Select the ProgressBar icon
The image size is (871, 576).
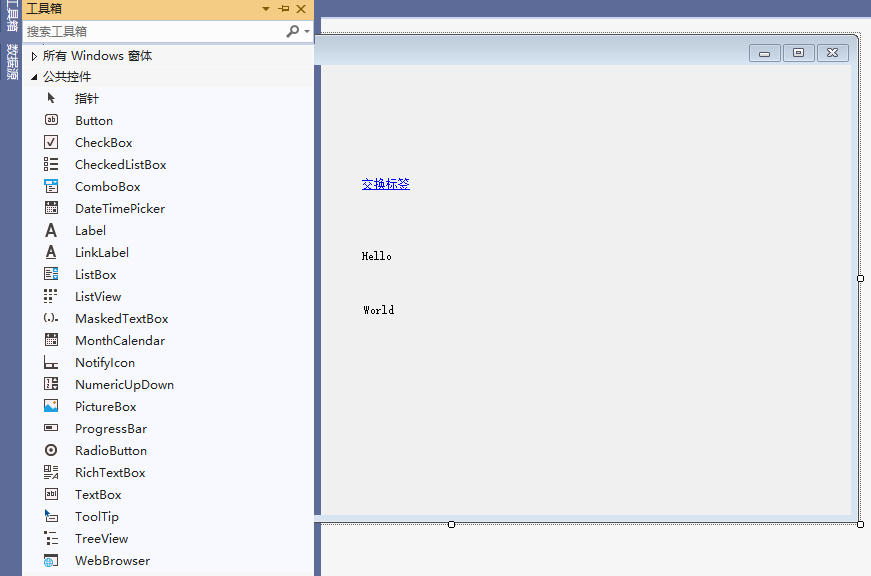point(51,428)
